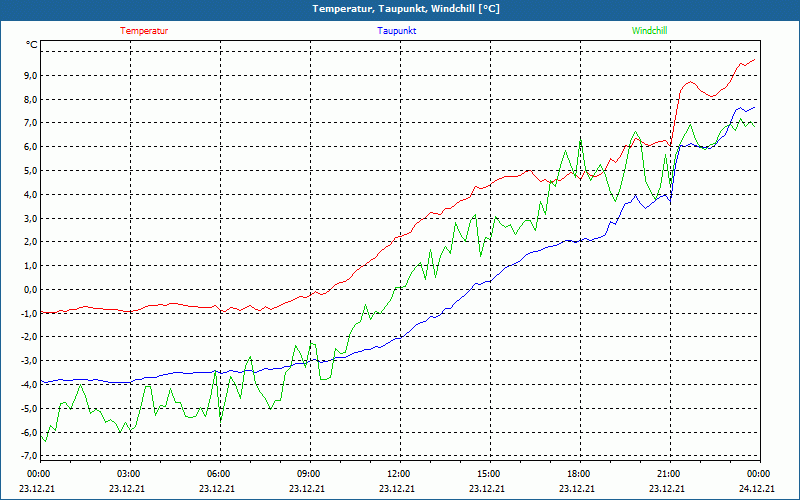Click the -5,0 y-axis value
Image resolution: width=800 pixels, height=500 pixels.
tap(30, 408)
